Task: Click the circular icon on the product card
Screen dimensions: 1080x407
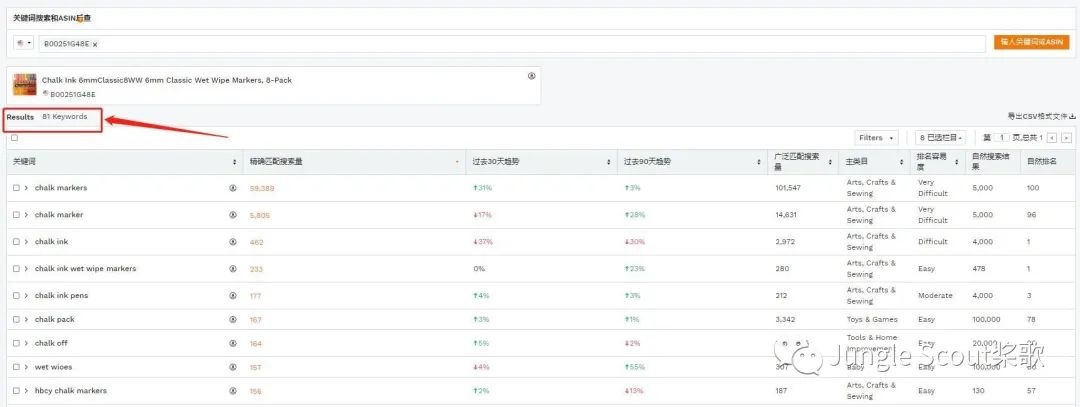Action: point(531,76)
